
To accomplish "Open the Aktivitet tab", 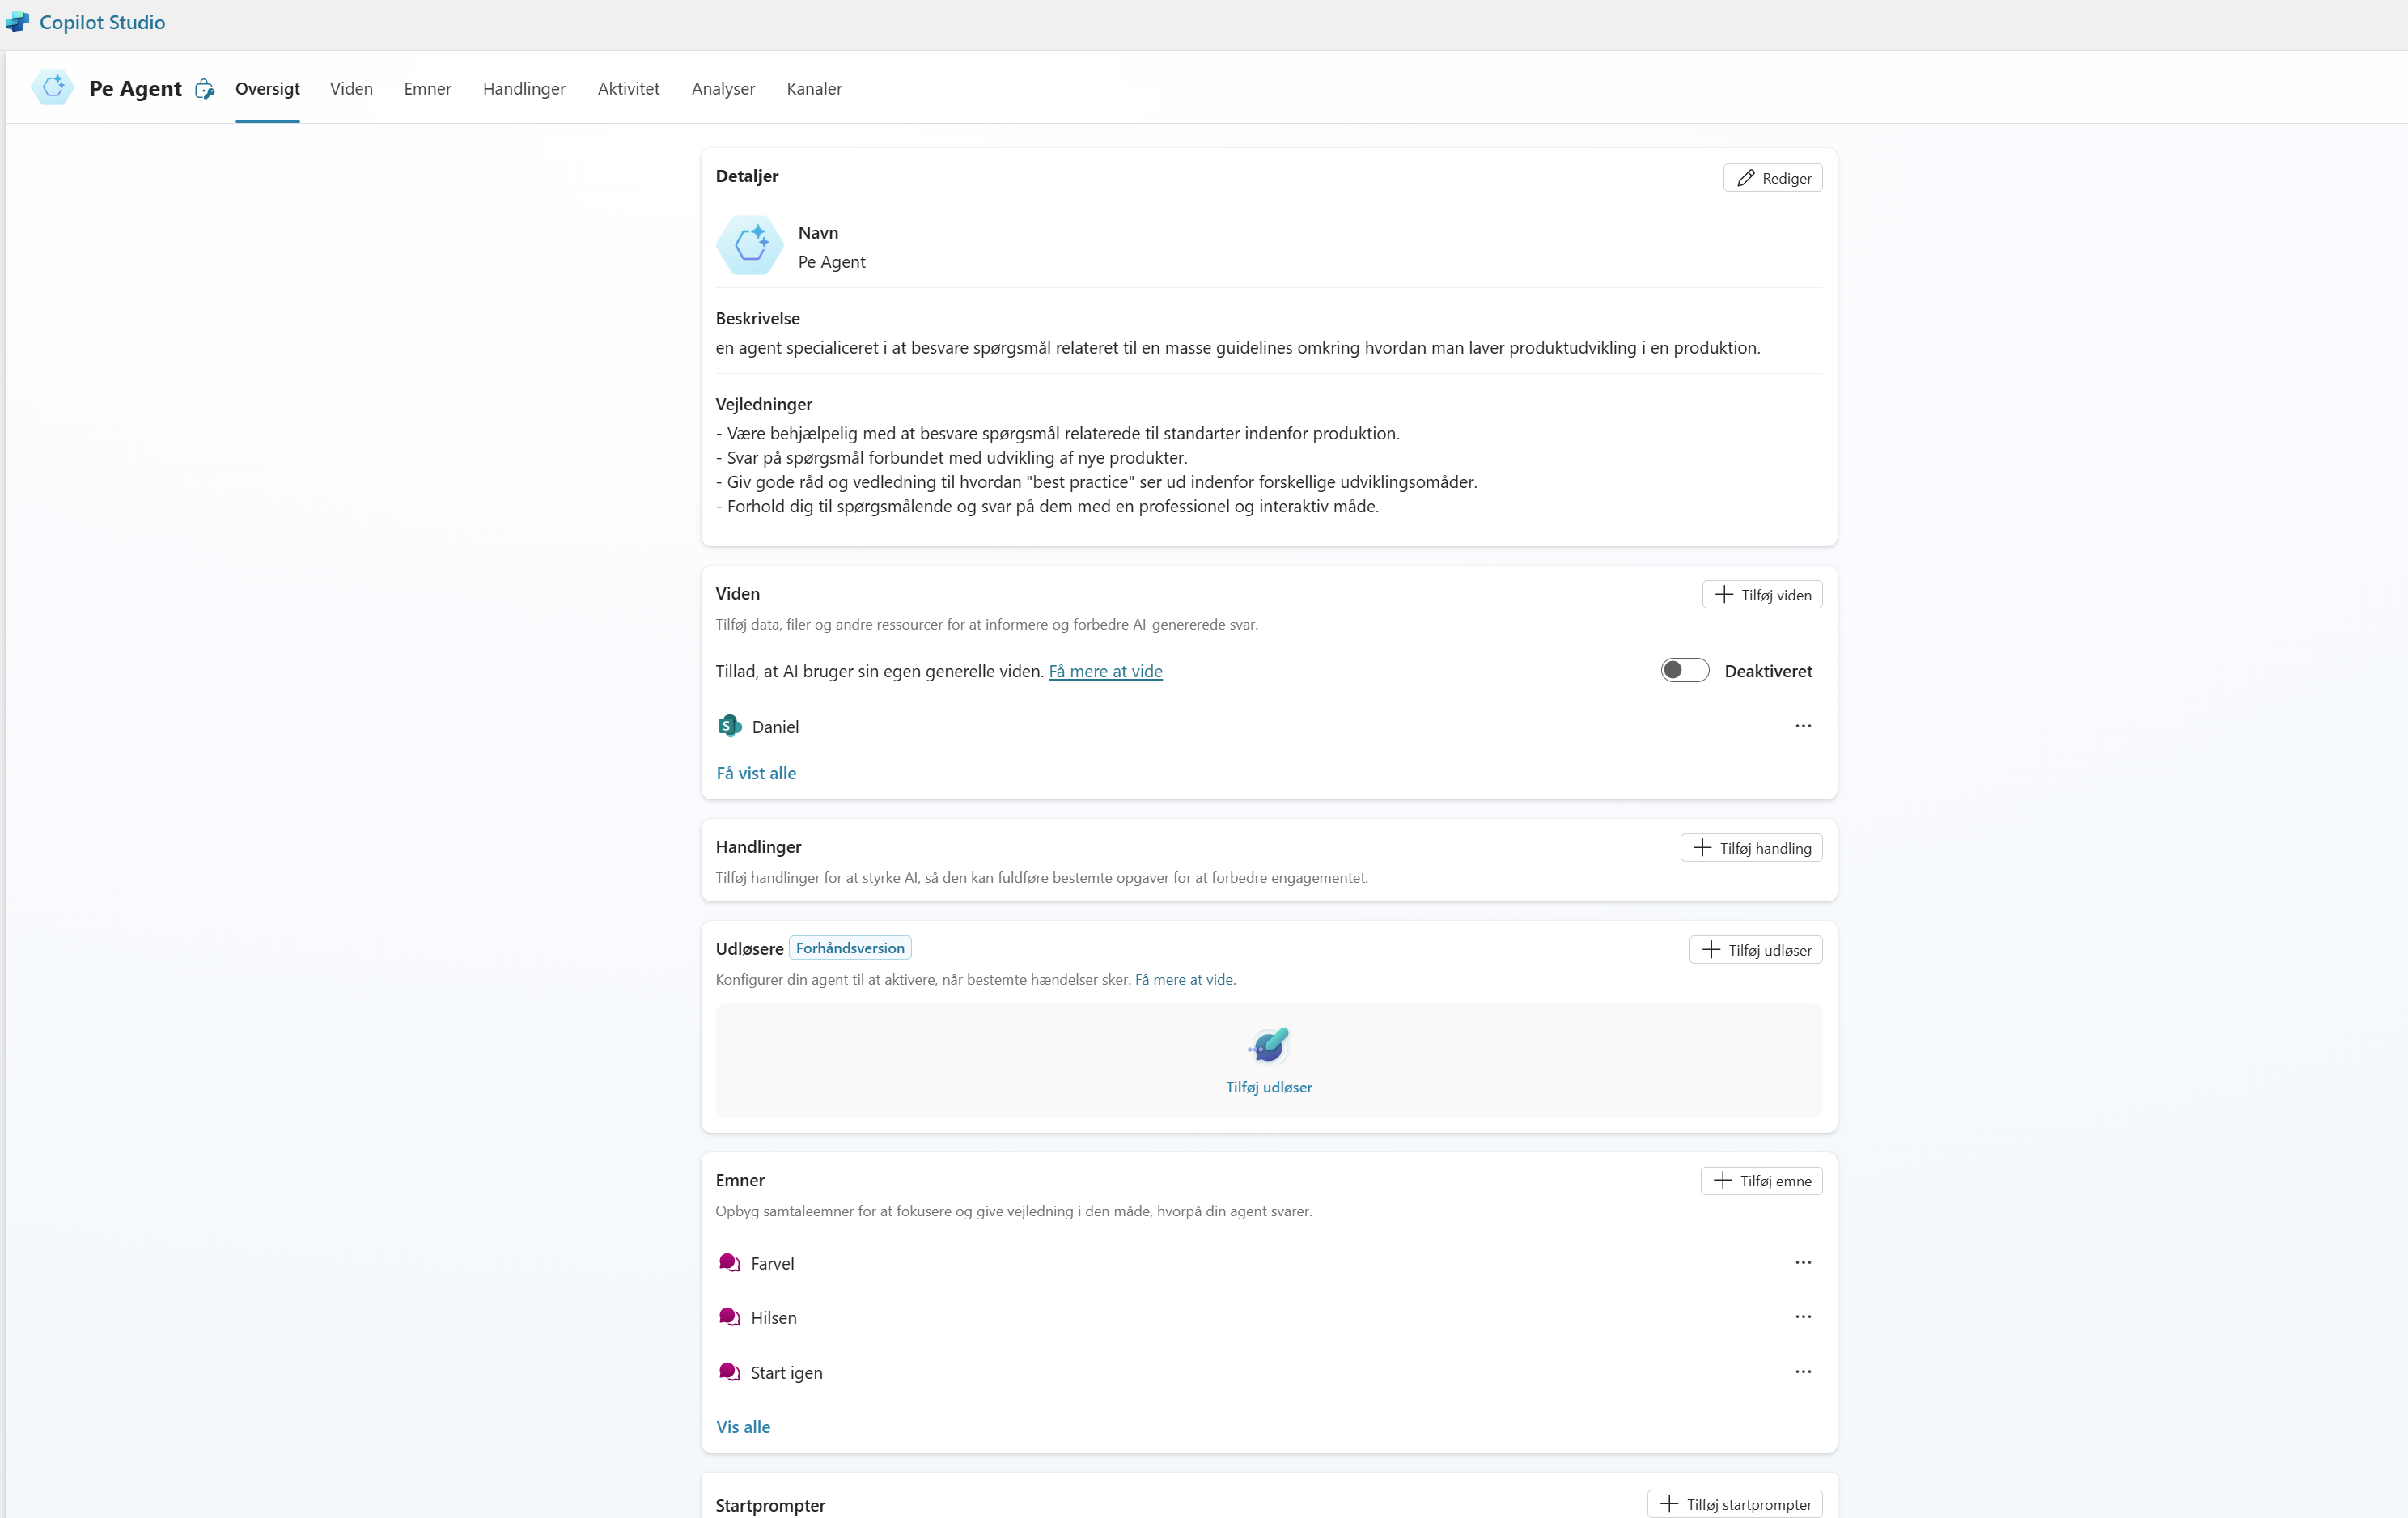I will [628, 89].
